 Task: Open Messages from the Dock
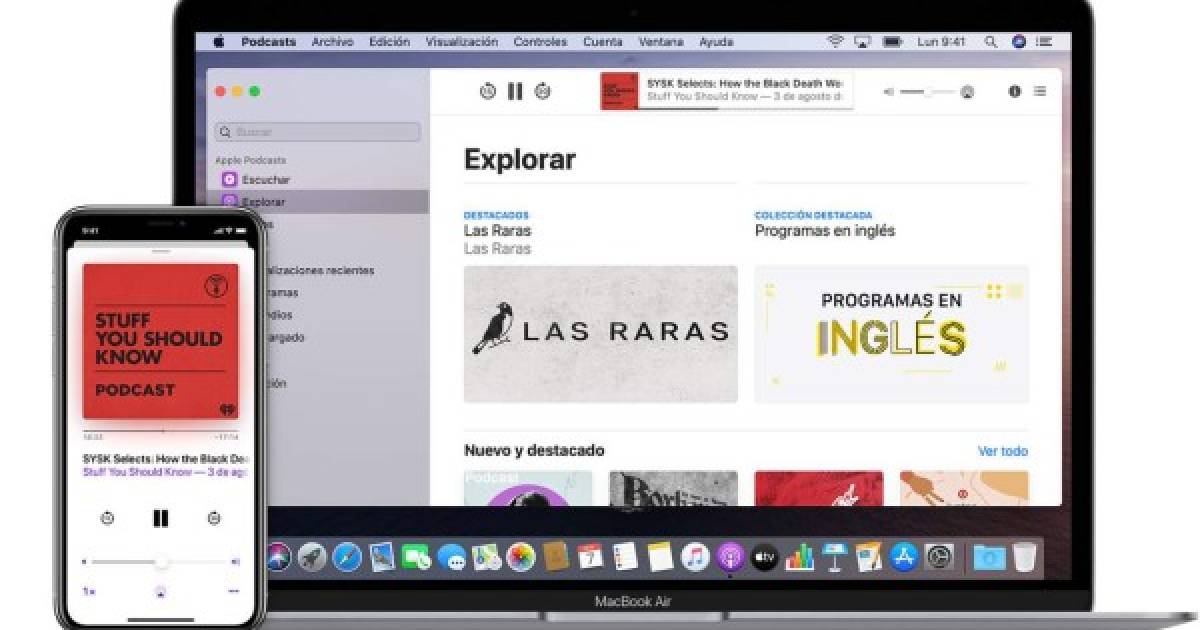[x=451, y=558]
